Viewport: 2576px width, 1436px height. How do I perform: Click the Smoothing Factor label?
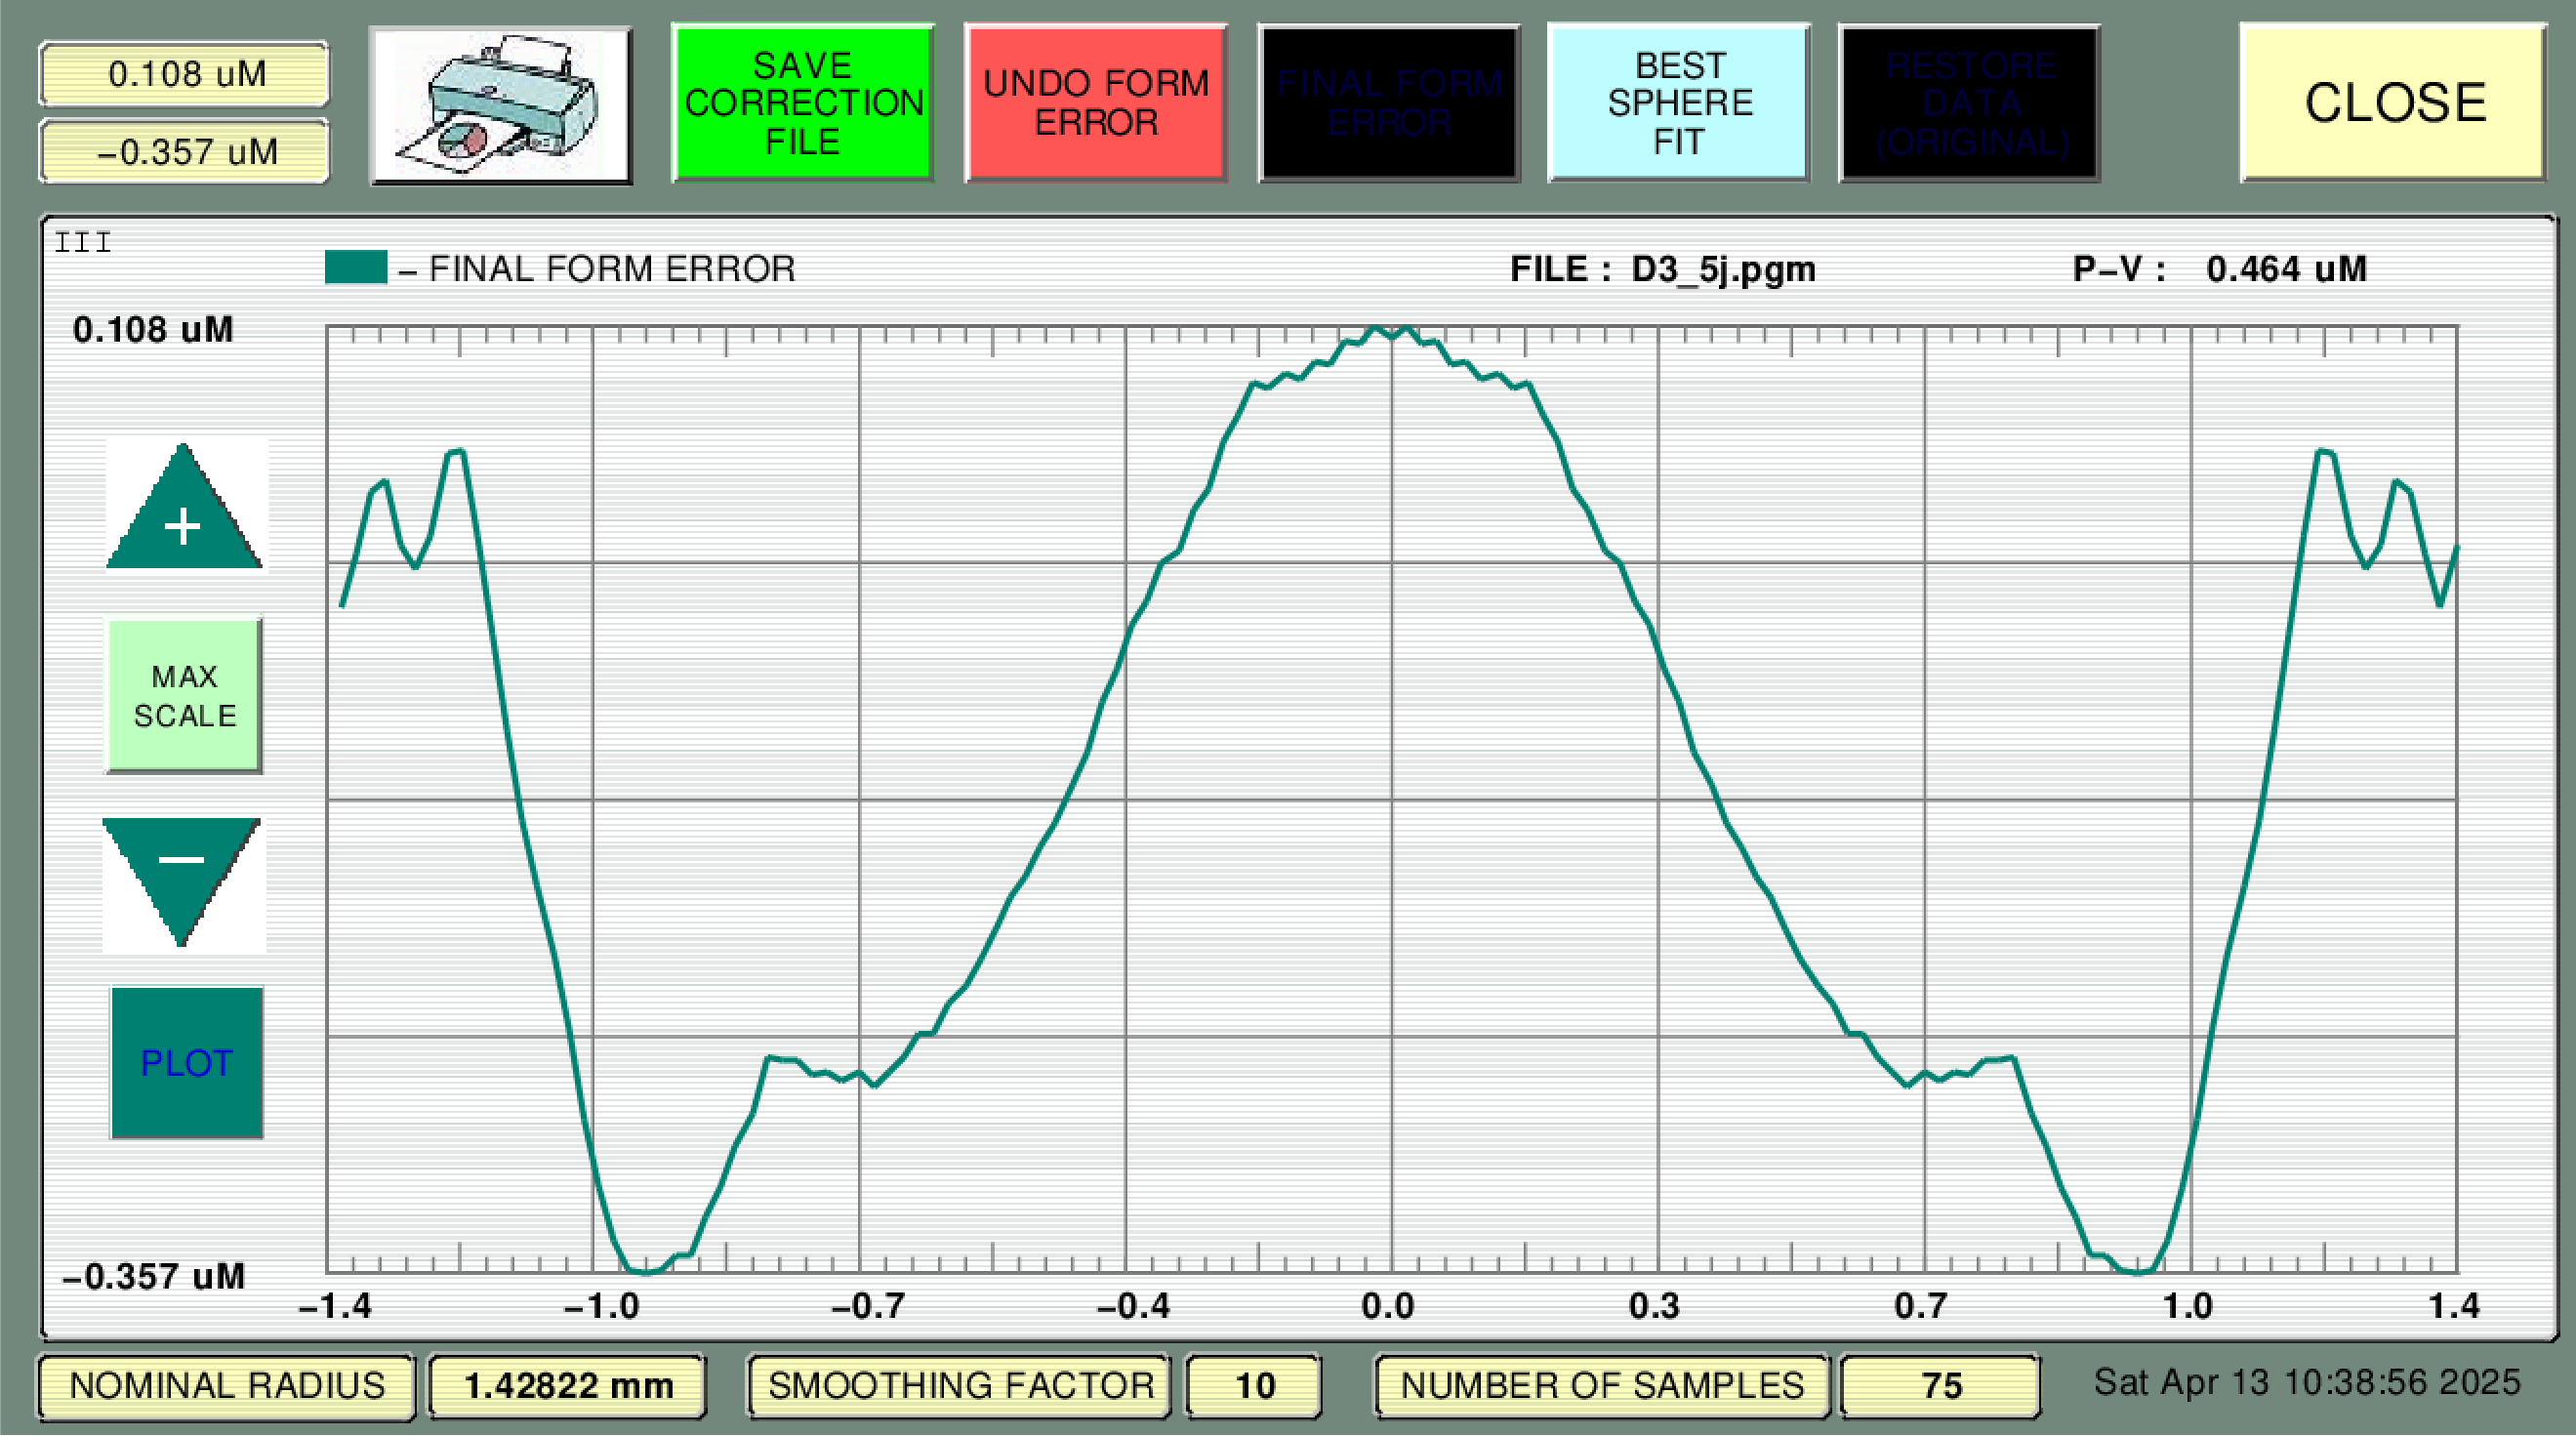coord(960,1386)
